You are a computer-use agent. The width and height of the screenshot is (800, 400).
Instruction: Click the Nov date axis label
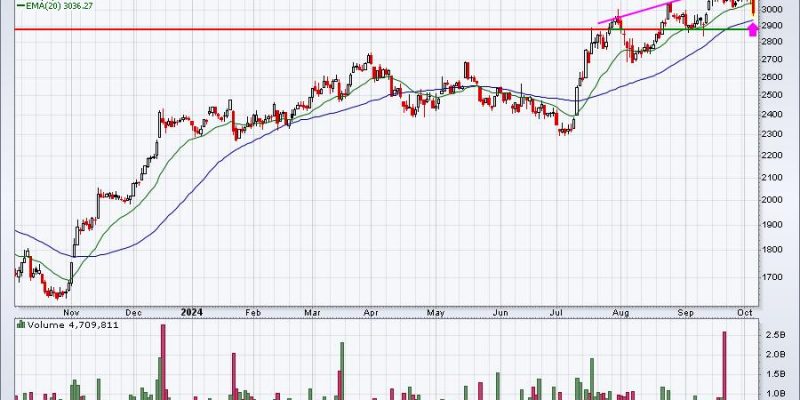point(70,312)
